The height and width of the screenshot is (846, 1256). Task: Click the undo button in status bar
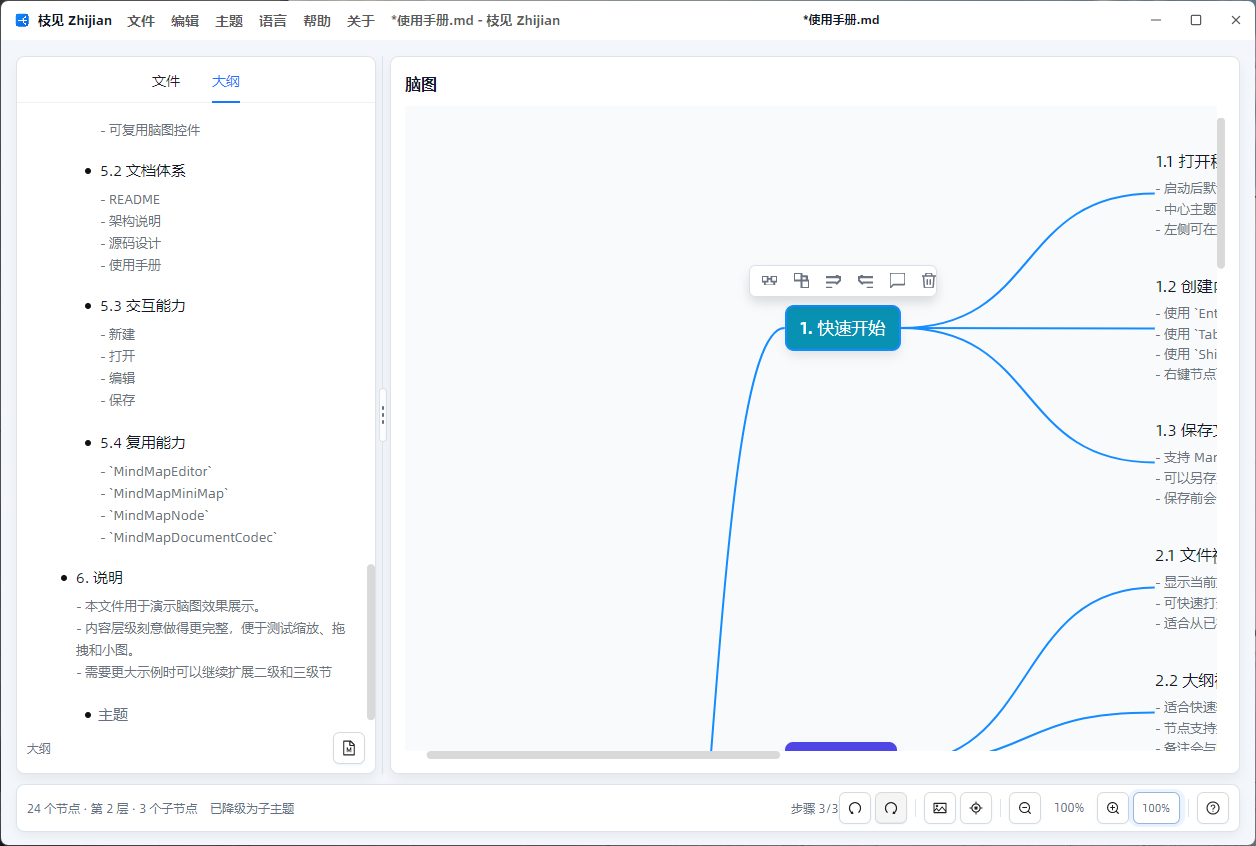(855, 808)
